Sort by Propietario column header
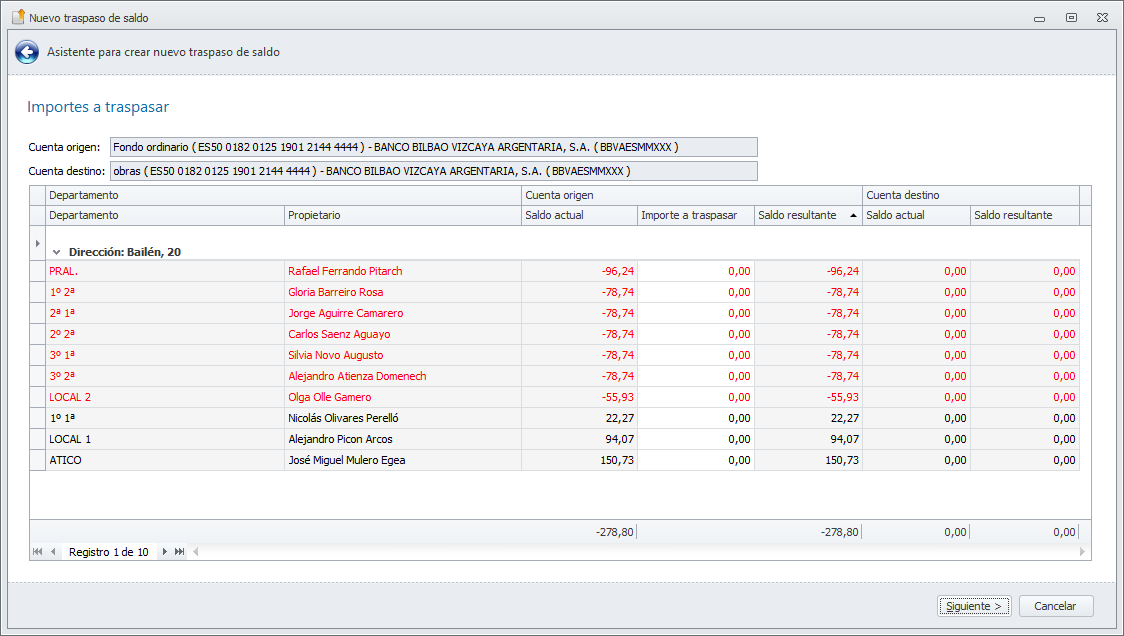This screenshot has height=636, width=1124. click(x=402, y=215)
